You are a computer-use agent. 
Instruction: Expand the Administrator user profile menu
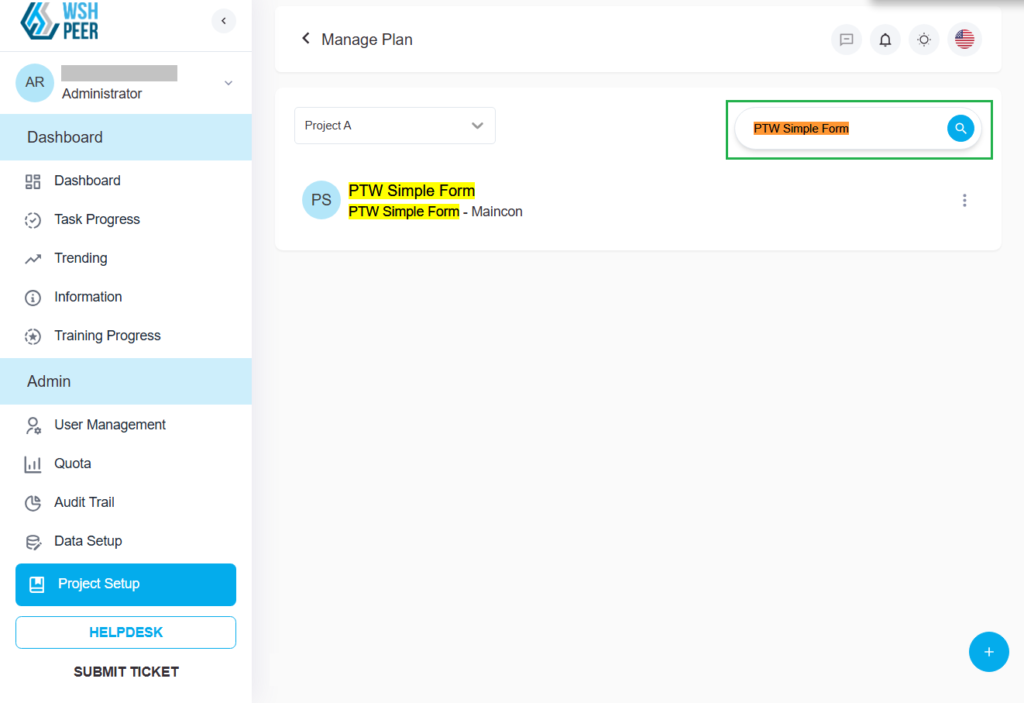tap(228, 83)
